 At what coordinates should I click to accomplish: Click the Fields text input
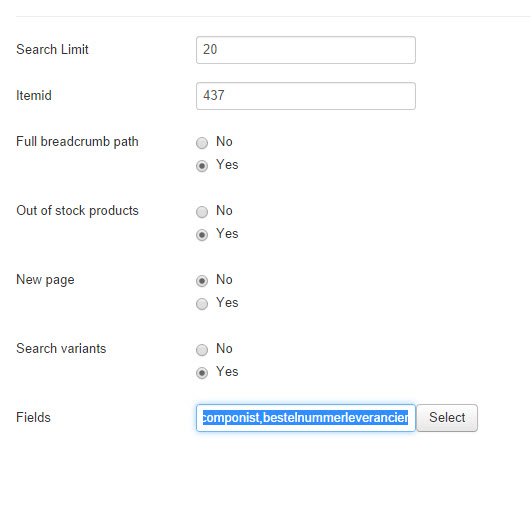click(306, 418)
